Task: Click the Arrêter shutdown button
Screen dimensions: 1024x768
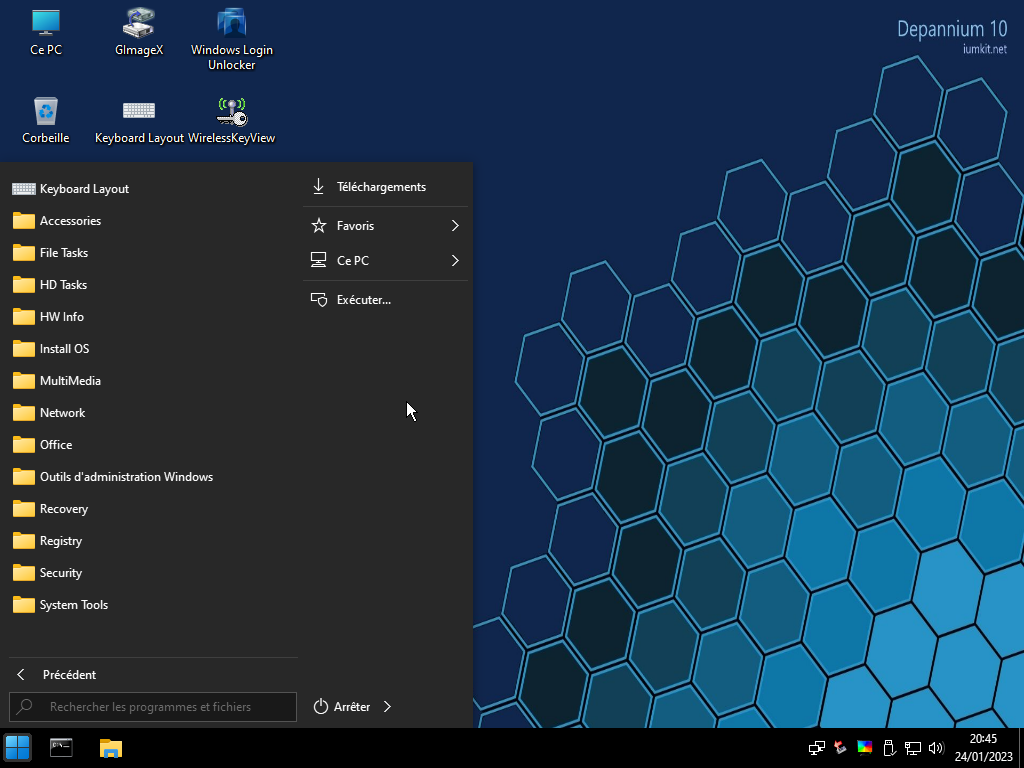Action: click(342, 707)
